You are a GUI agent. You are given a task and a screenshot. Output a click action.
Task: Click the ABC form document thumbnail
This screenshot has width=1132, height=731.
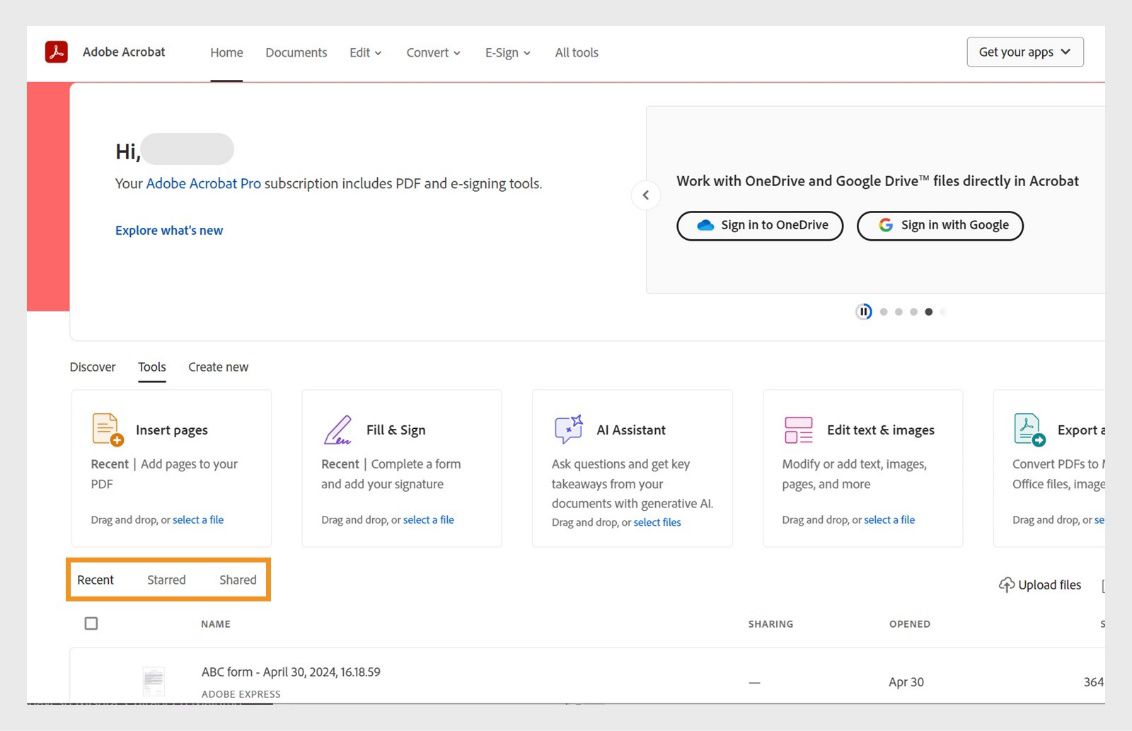click(154, 680)
